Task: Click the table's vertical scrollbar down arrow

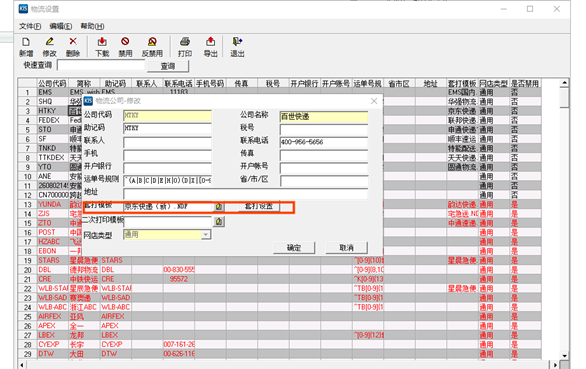Action: (x=564, y=356)
